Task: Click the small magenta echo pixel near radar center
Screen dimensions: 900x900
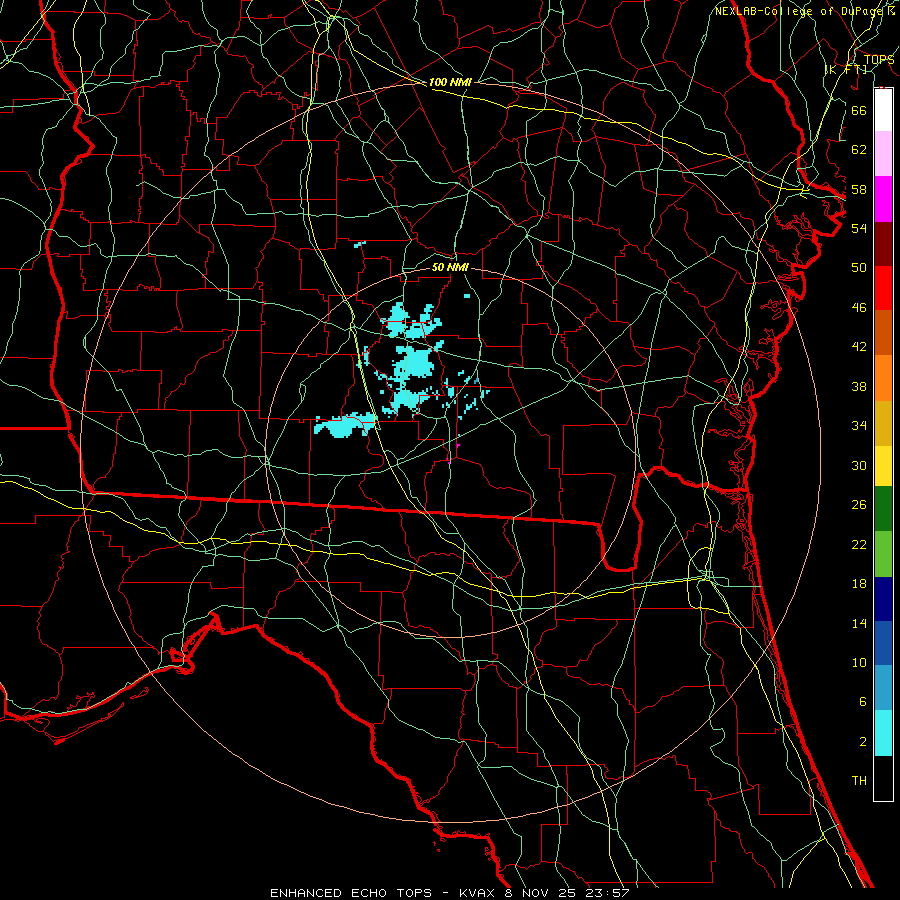Action: (x=458, y=445)
